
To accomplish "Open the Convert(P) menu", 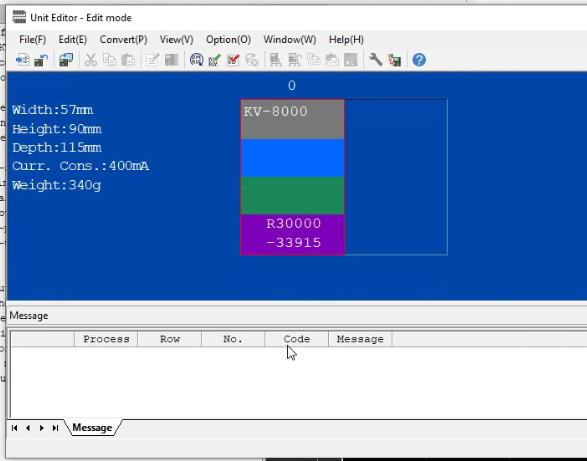I will (124, 40).
